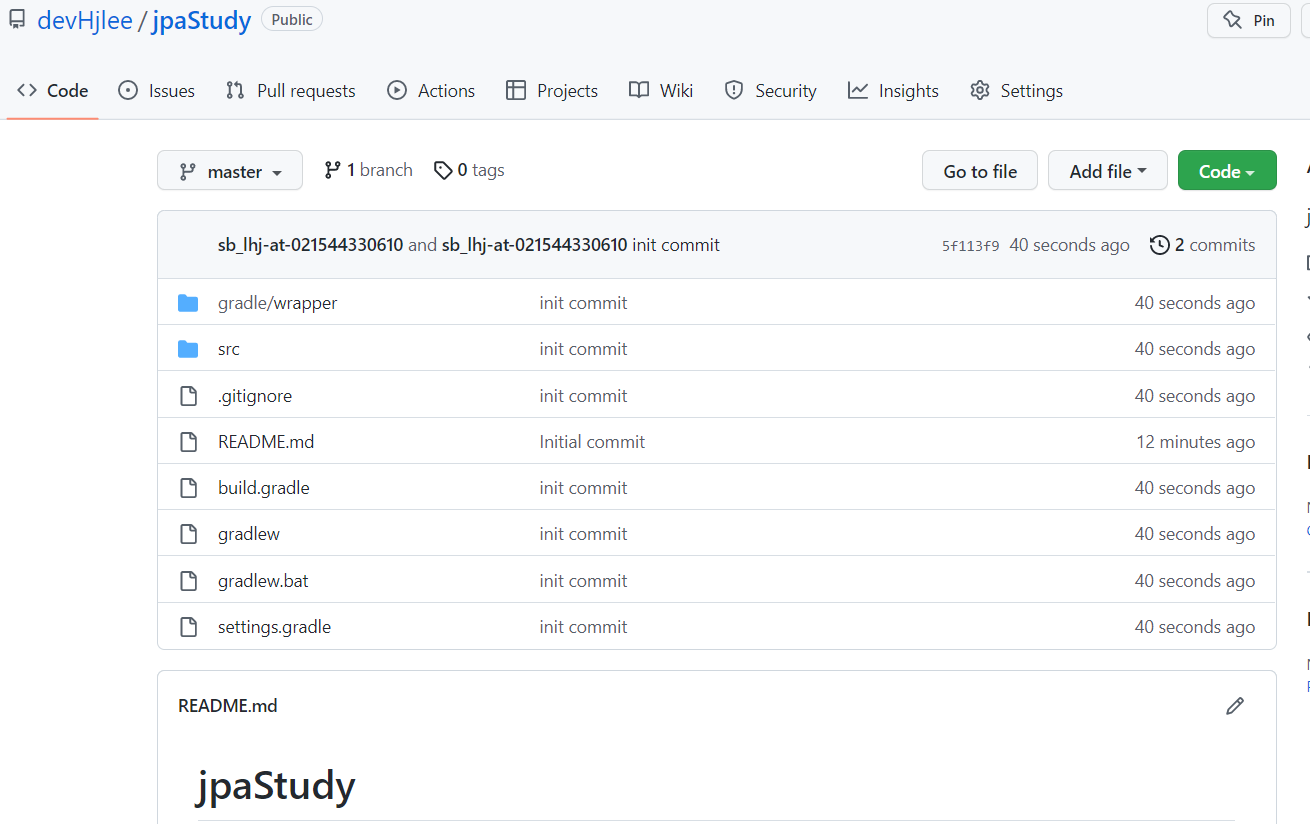Switch to the Projects tab

[x=552, y=91]
